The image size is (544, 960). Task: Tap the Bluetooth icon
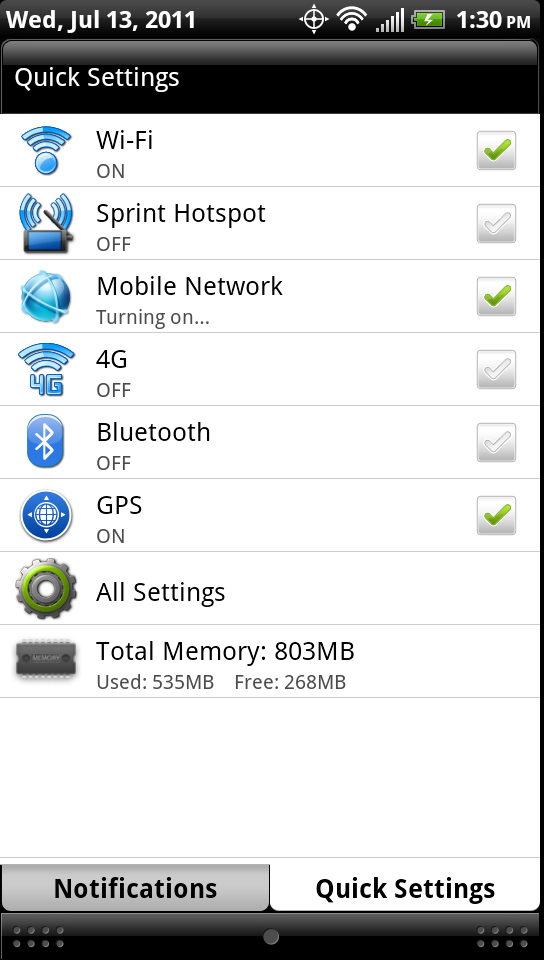point(45,442)
